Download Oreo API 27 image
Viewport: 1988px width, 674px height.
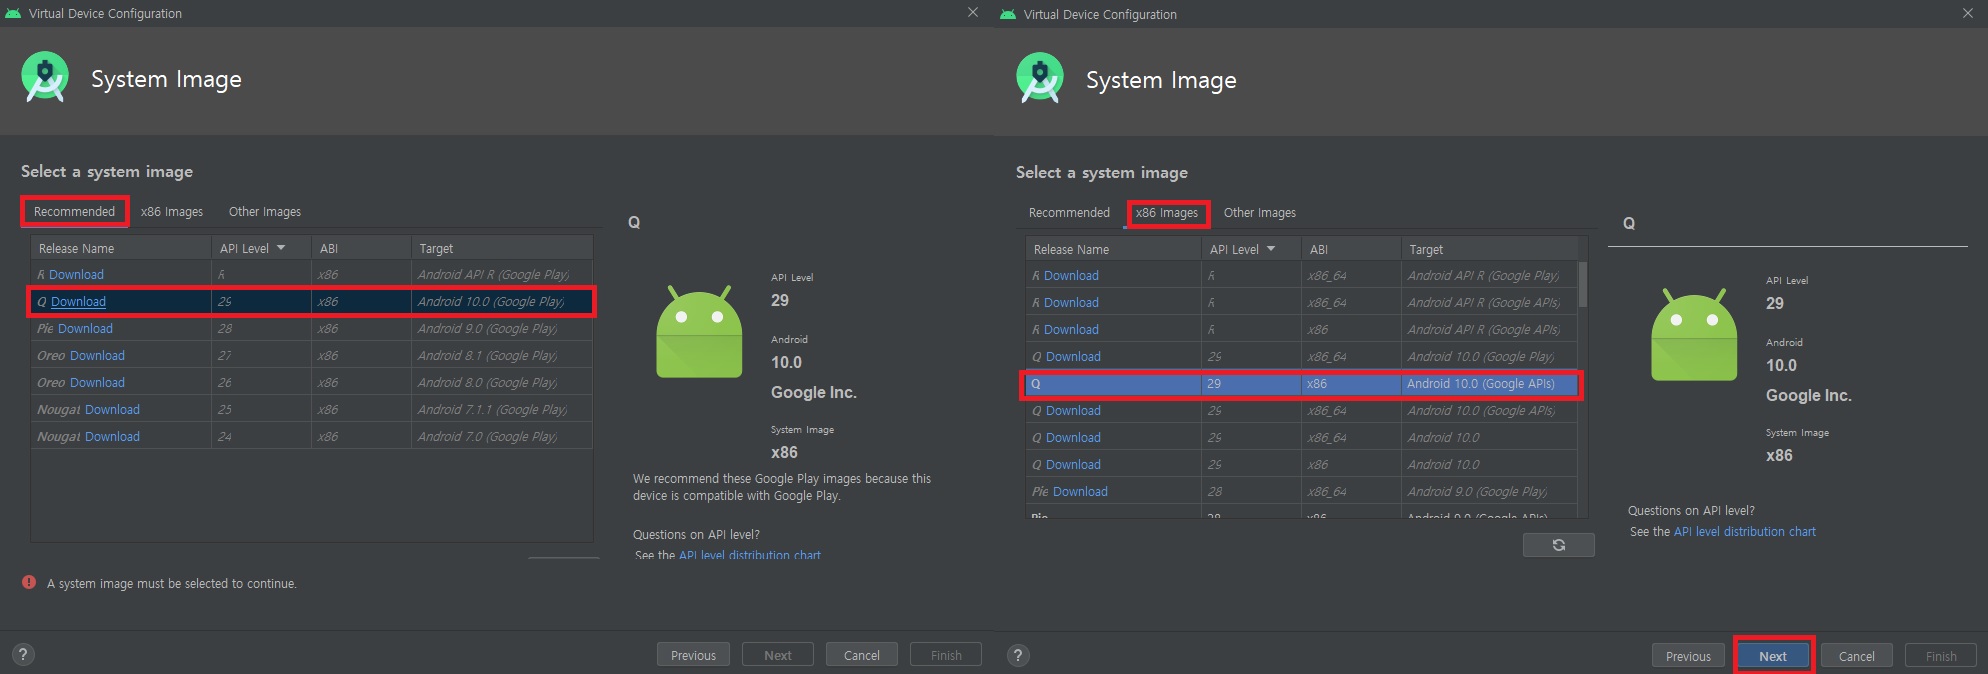pos(97,356)
